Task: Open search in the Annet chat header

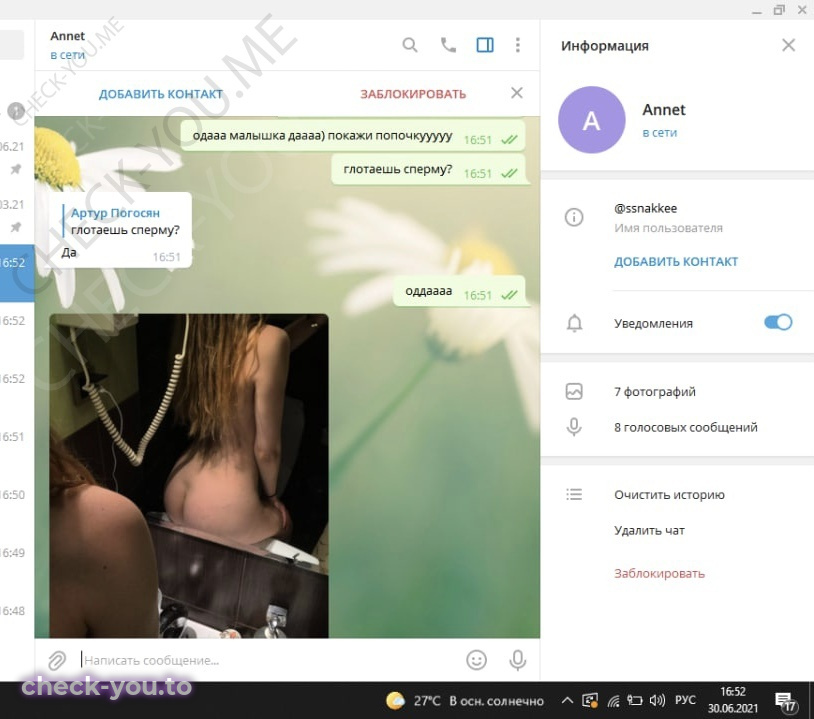Action: tap(410, 45)
